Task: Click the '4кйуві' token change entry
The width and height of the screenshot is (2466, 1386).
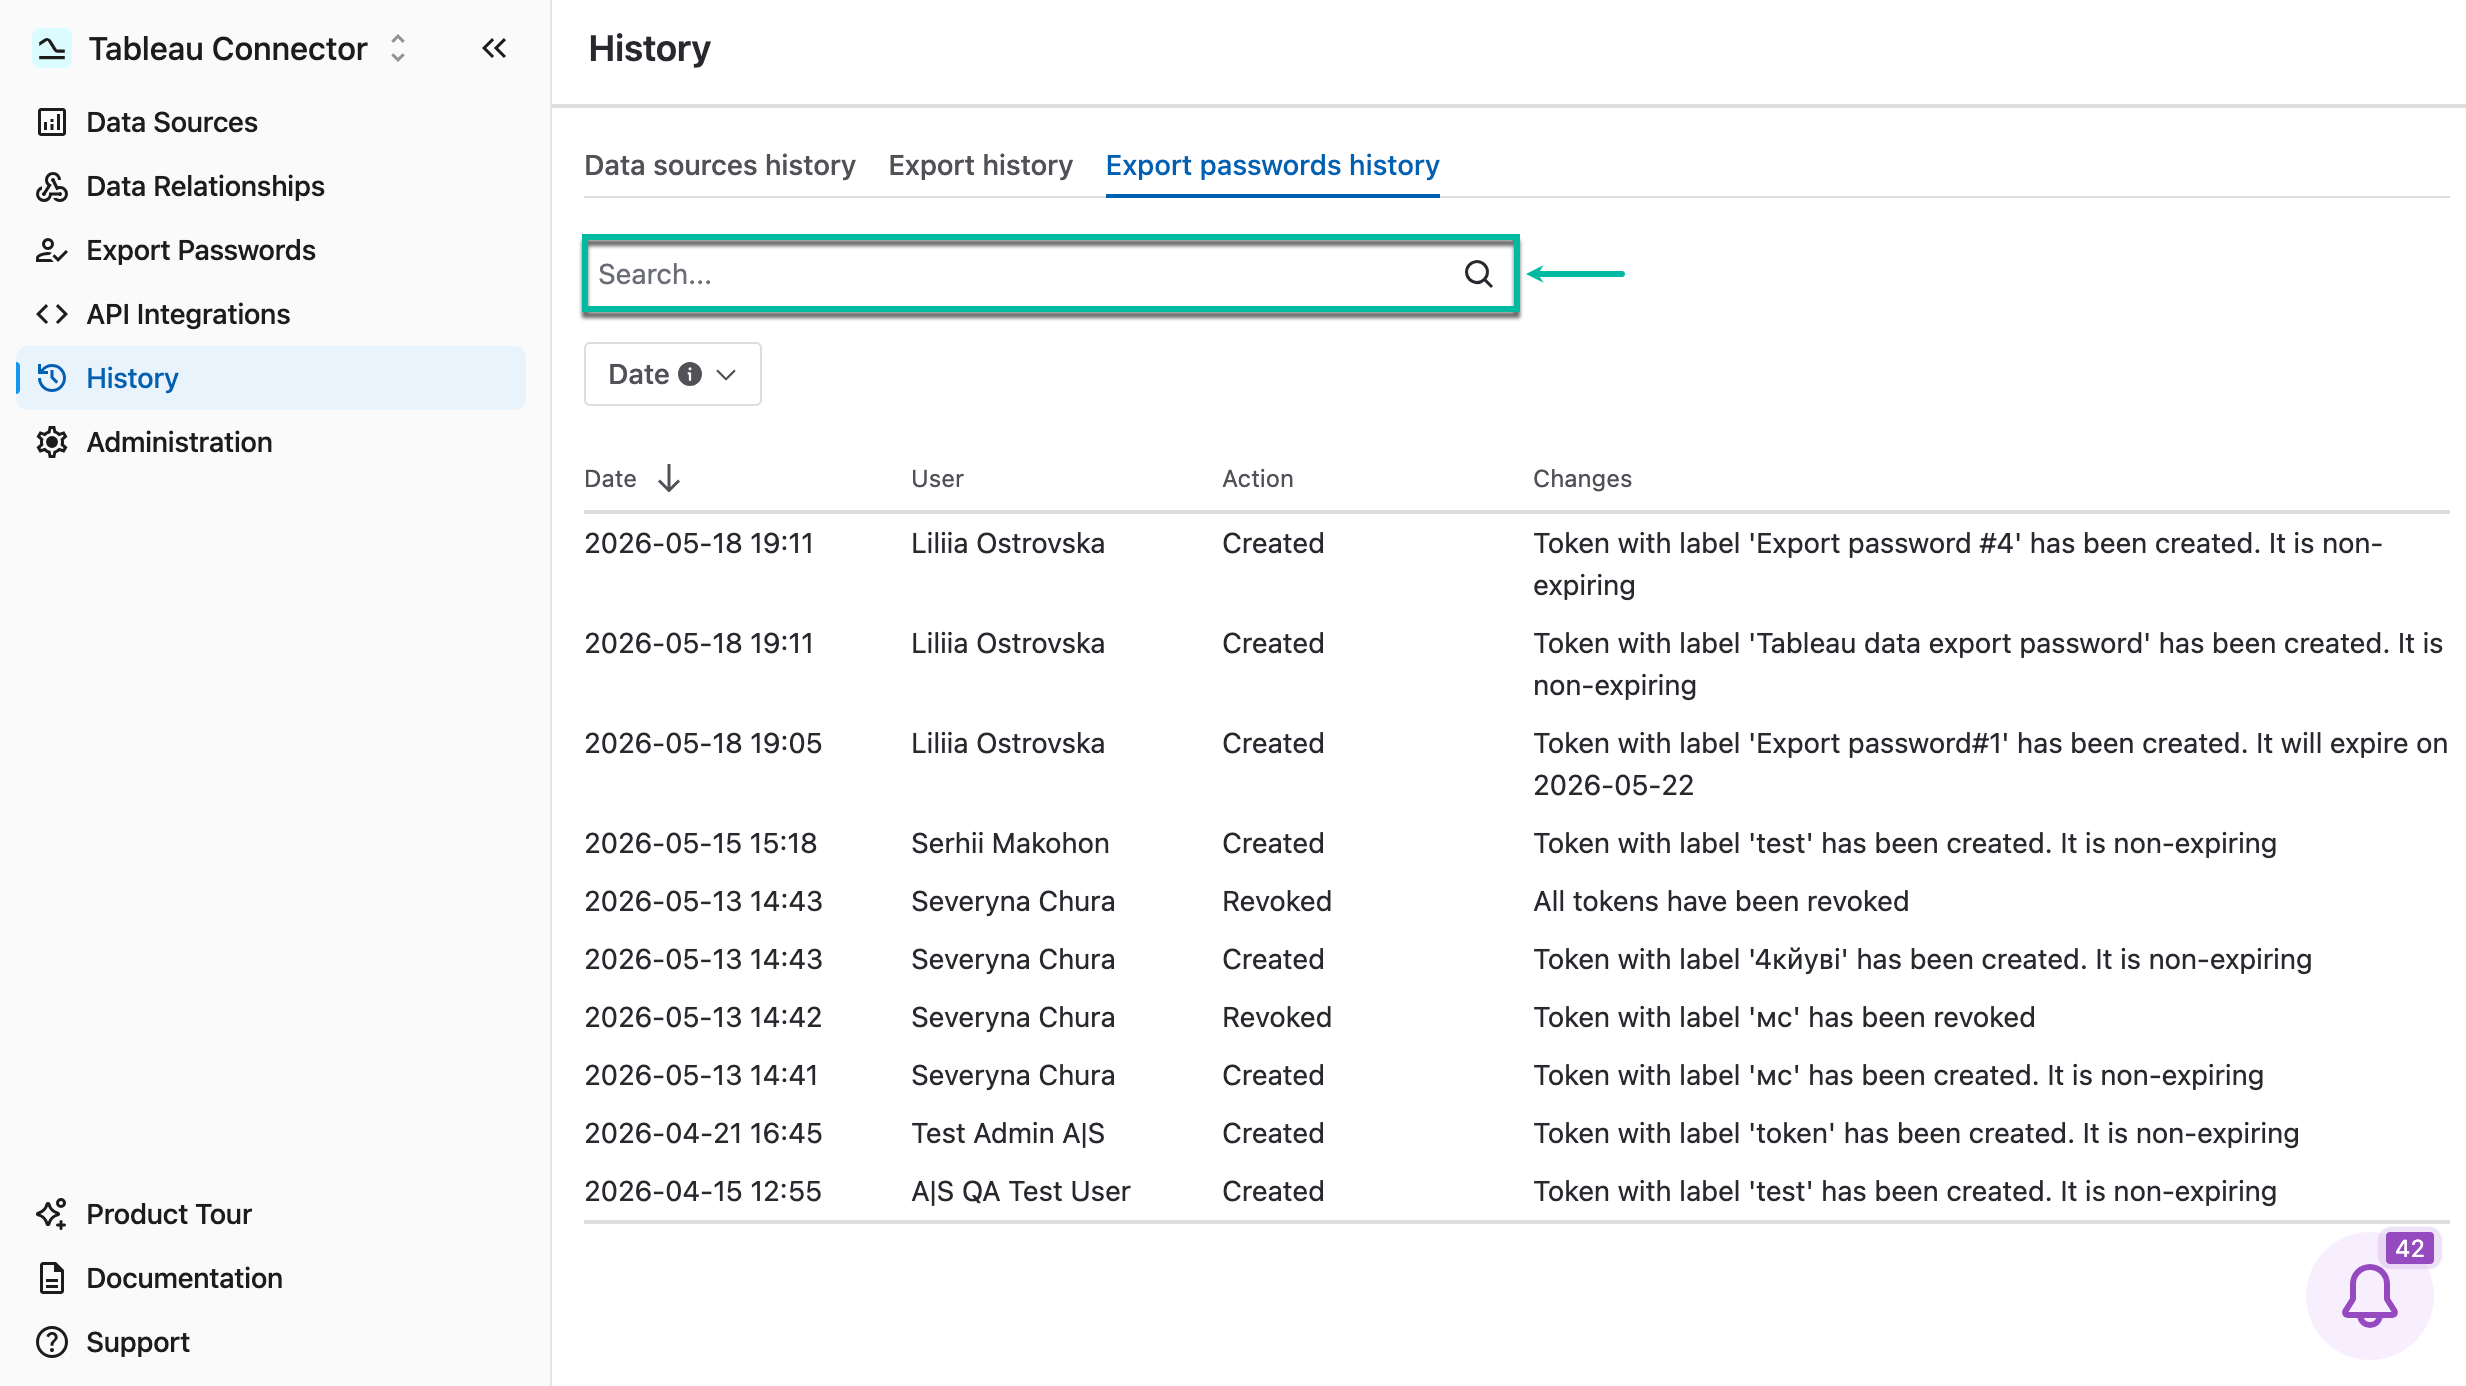Action: click(x=1922, y=959)
